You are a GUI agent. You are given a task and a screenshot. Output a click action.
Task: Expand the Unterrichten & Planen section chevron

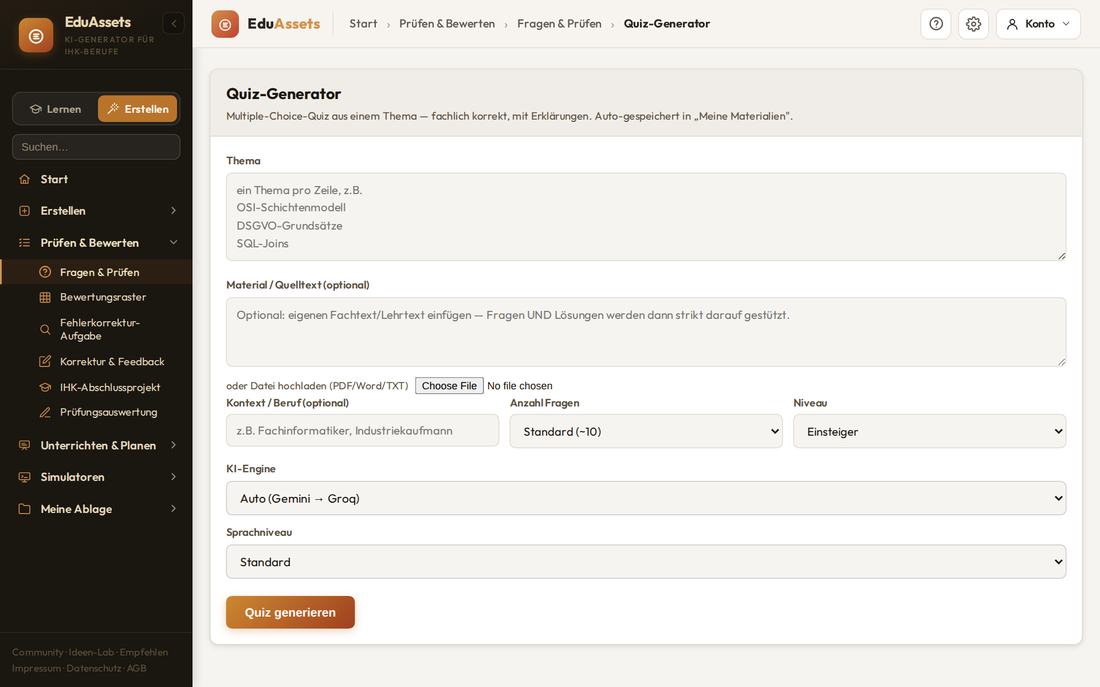pos(173,446)
